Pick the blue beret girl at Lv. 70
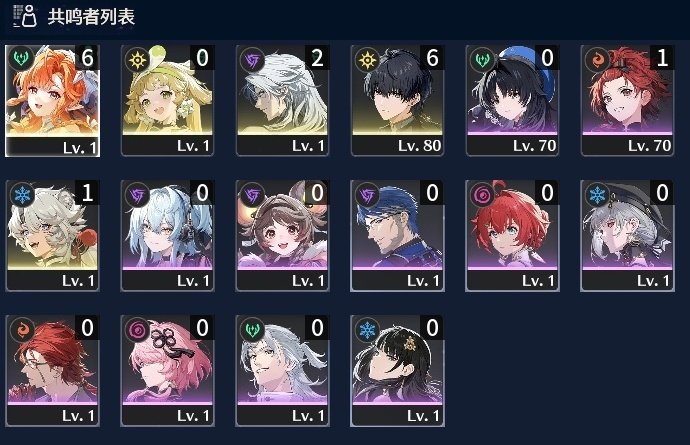 [x=512, y=101]
